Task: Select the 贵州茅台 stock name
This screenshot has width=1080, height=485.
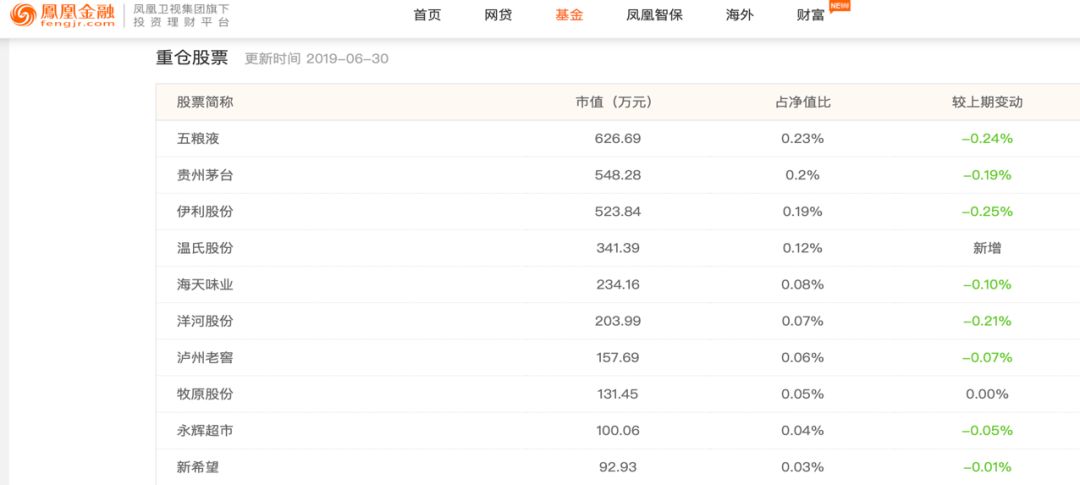Action: (x=205, y=175)
